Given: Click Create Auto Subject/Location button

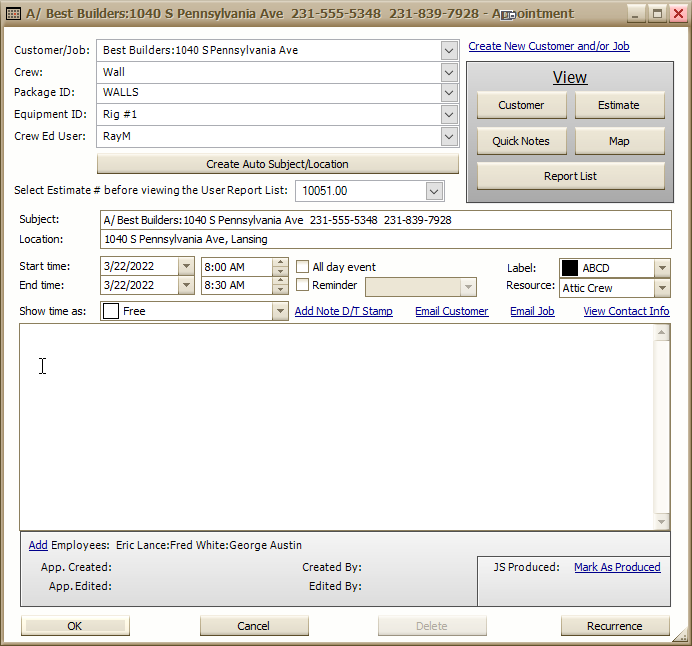Looking at the screenshot, I should (x=277, y=164).
